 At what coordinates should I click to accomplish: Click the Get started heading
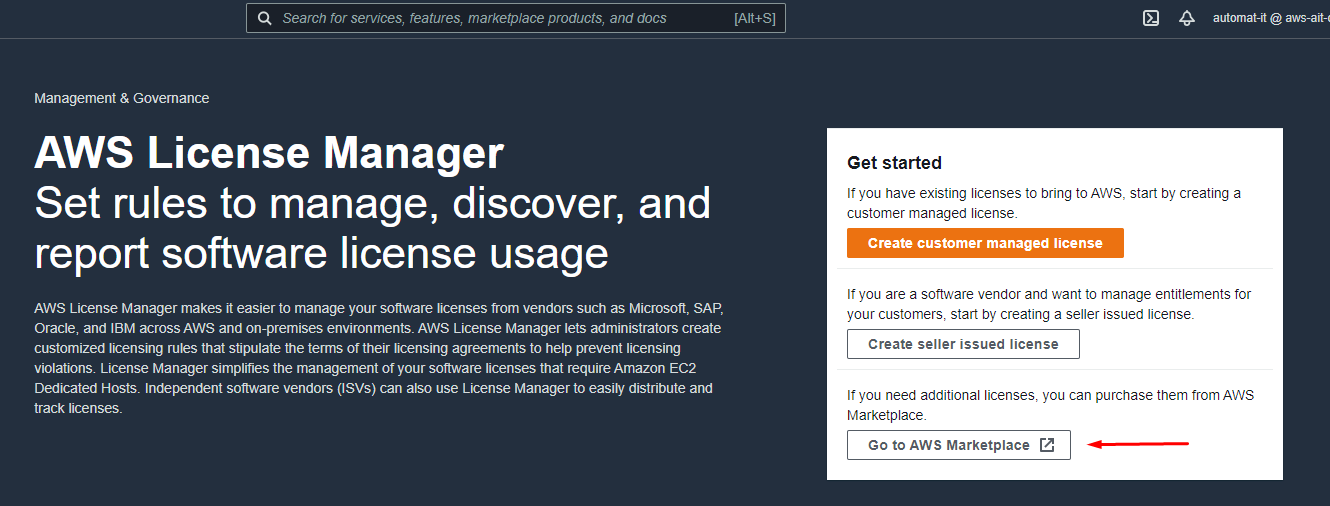[894, 163]
